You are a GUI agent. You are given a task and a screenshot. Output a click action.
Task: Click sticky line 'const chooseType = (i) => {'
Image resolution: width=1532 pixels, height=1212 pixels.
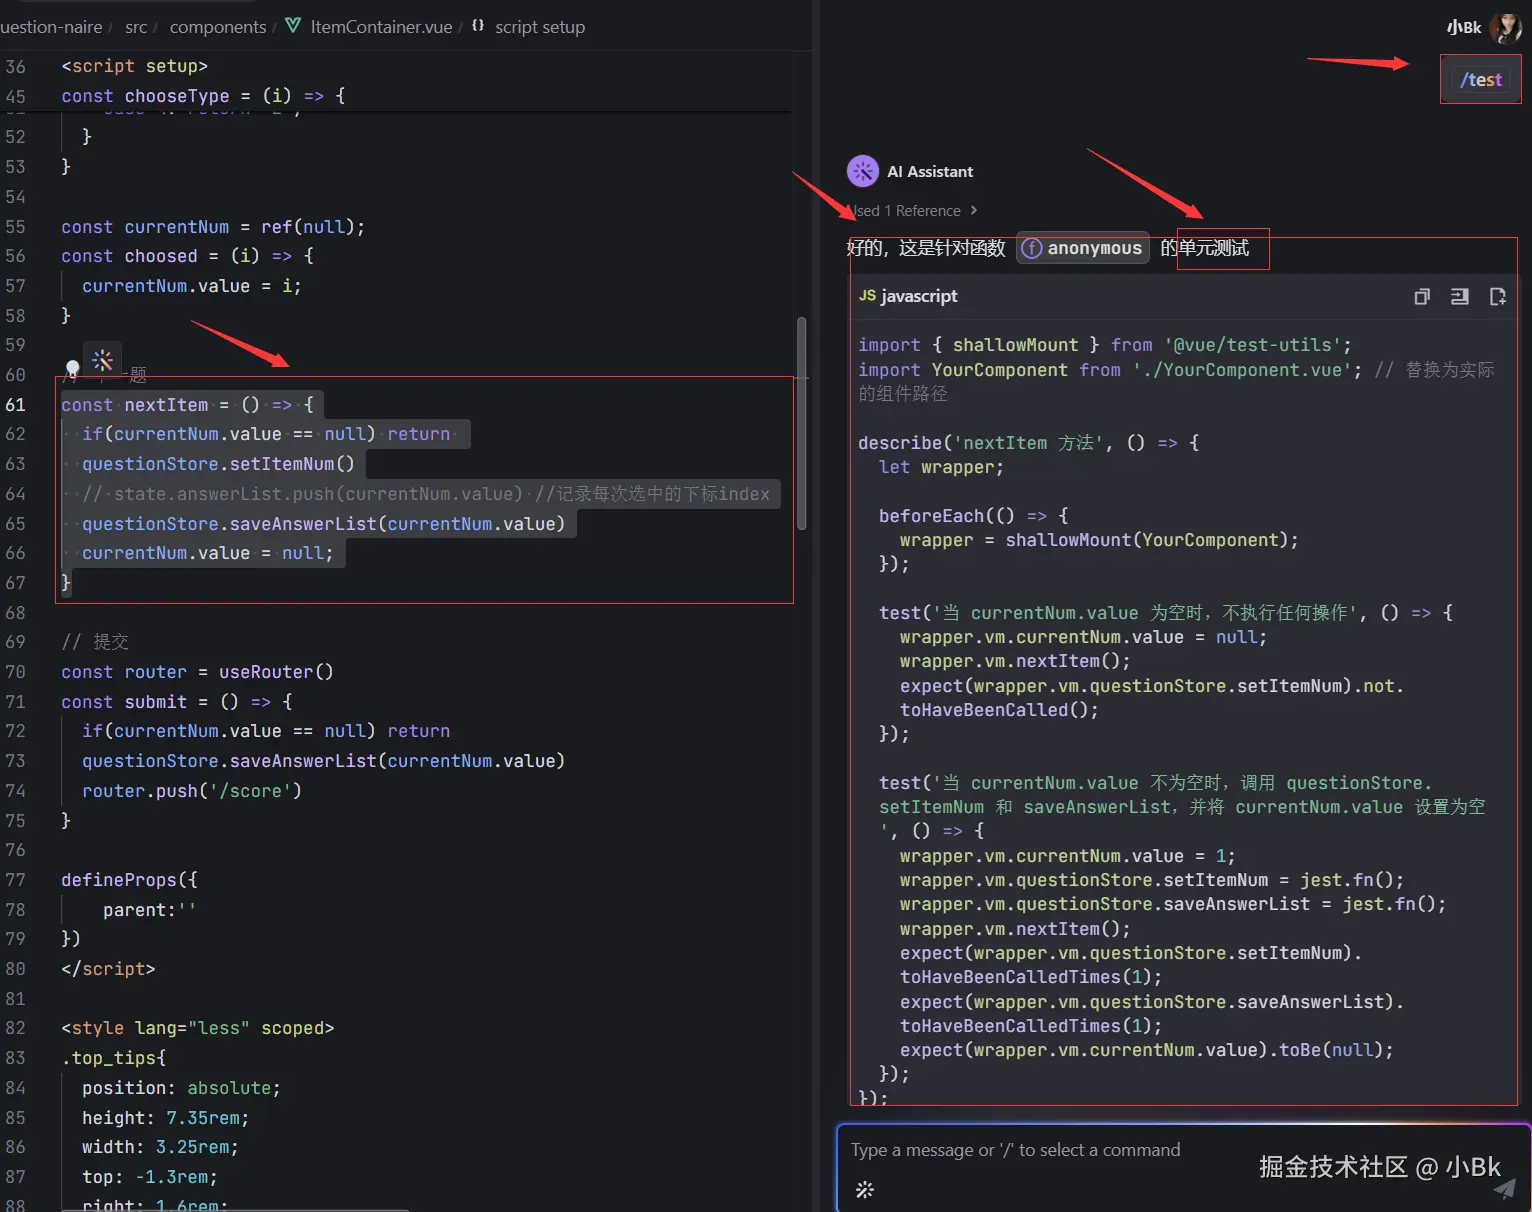coord(203,96)
